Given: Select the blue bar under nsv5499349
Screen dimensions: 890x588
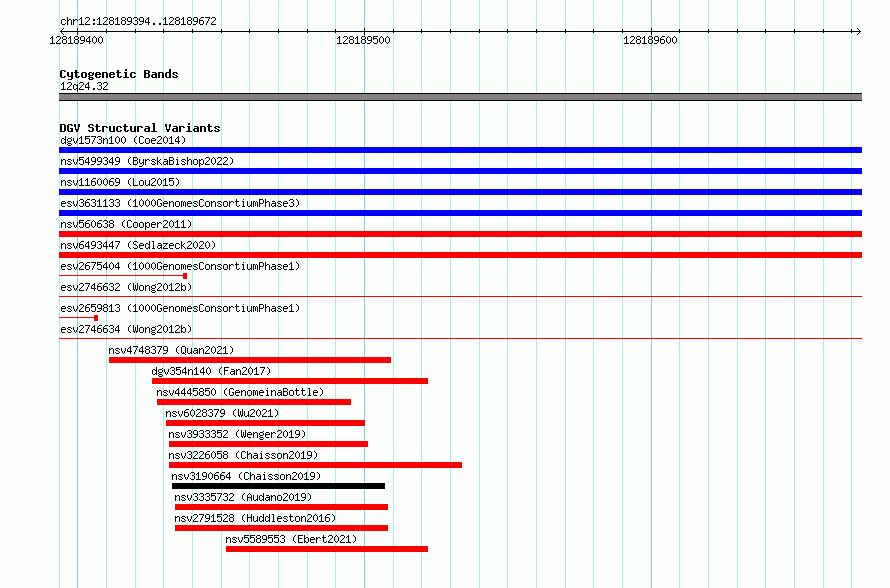Looking at the screenshot, I should [460, 171].
